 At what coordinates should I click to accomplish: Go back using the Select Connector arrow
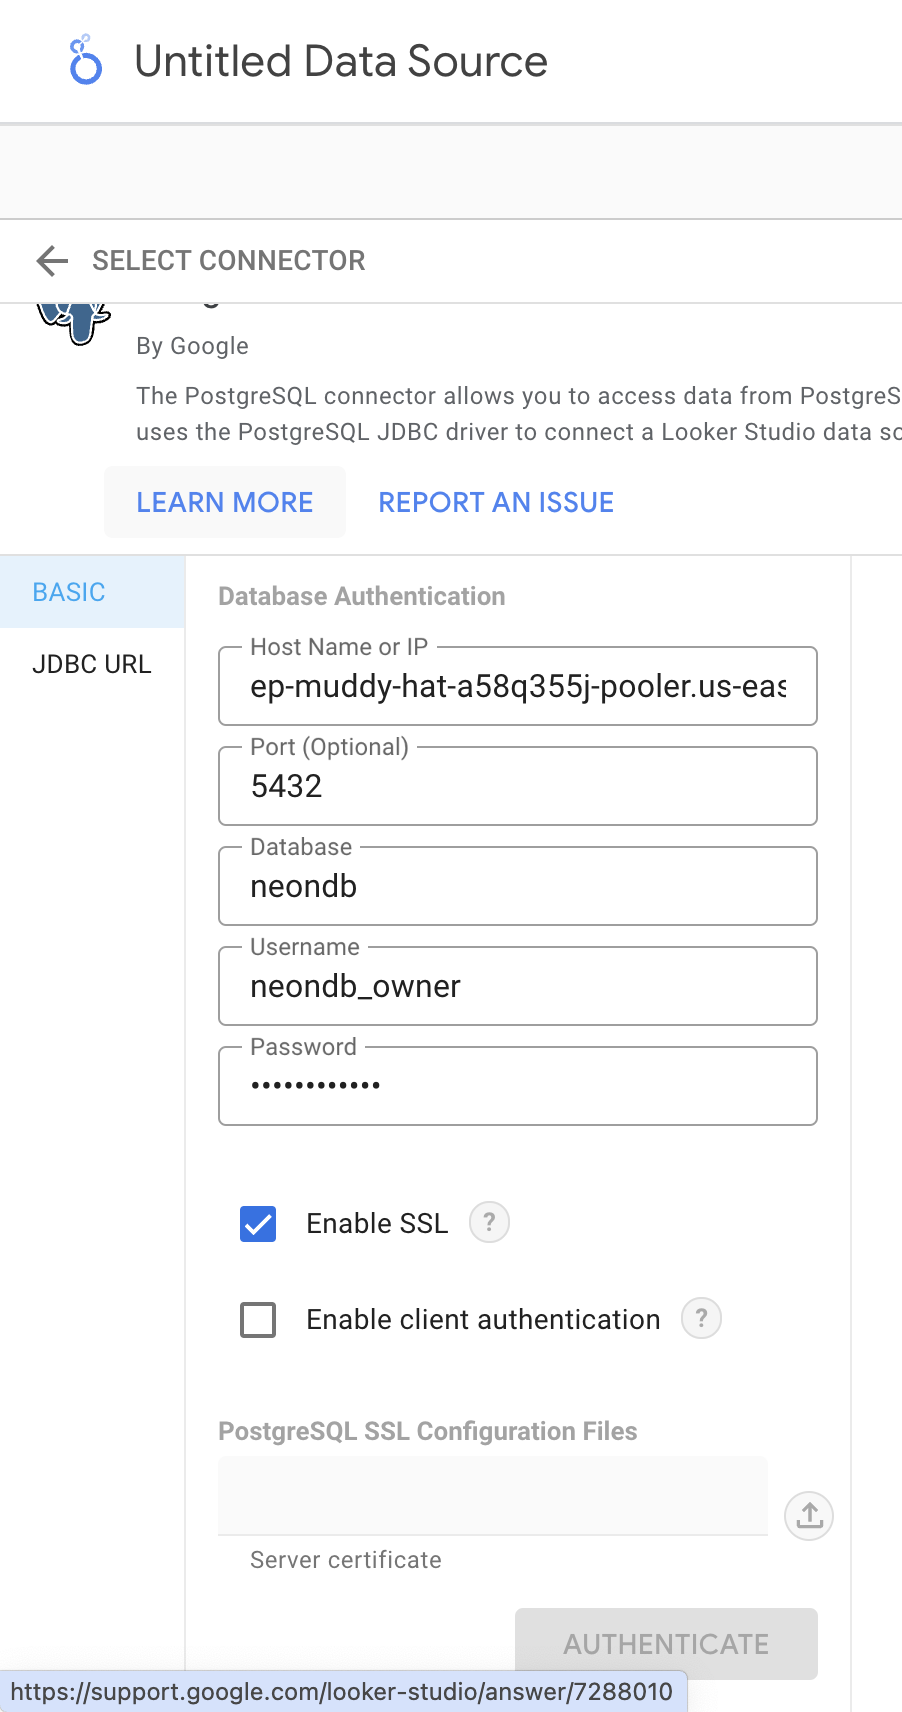click(x=52, y=261)
